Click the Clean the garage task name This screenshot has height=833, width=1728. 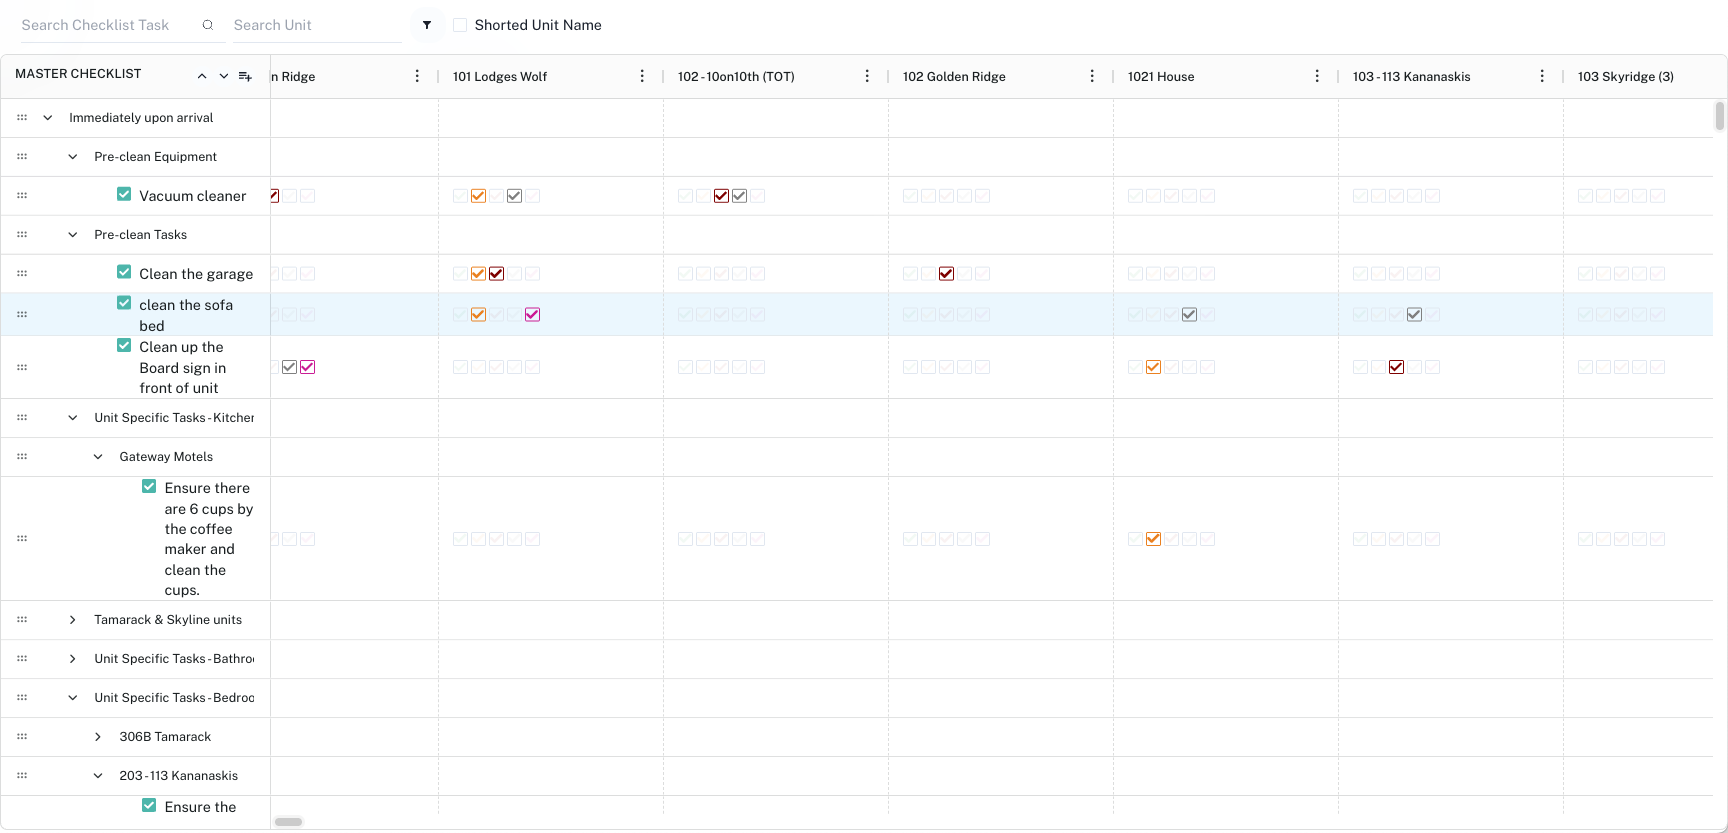196,274
